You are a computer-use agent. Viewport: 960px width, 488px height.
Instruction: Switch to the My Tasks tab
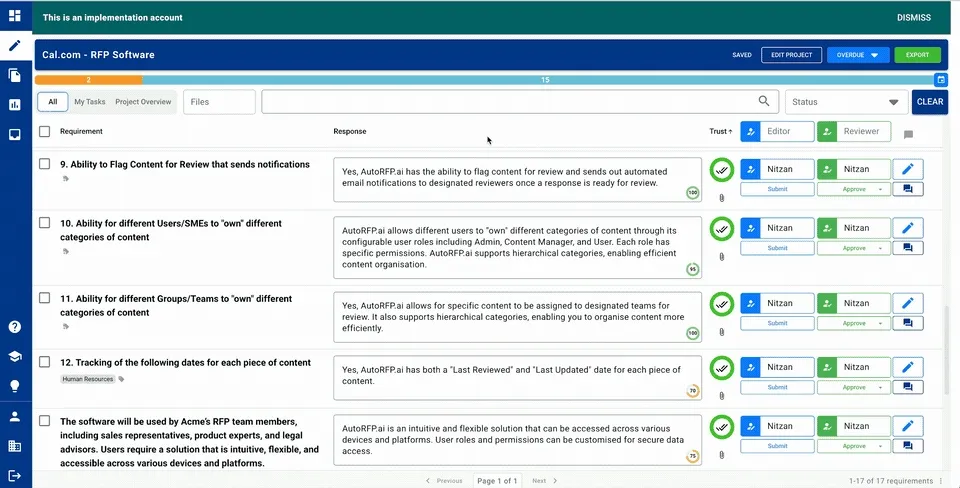[89, 102]
